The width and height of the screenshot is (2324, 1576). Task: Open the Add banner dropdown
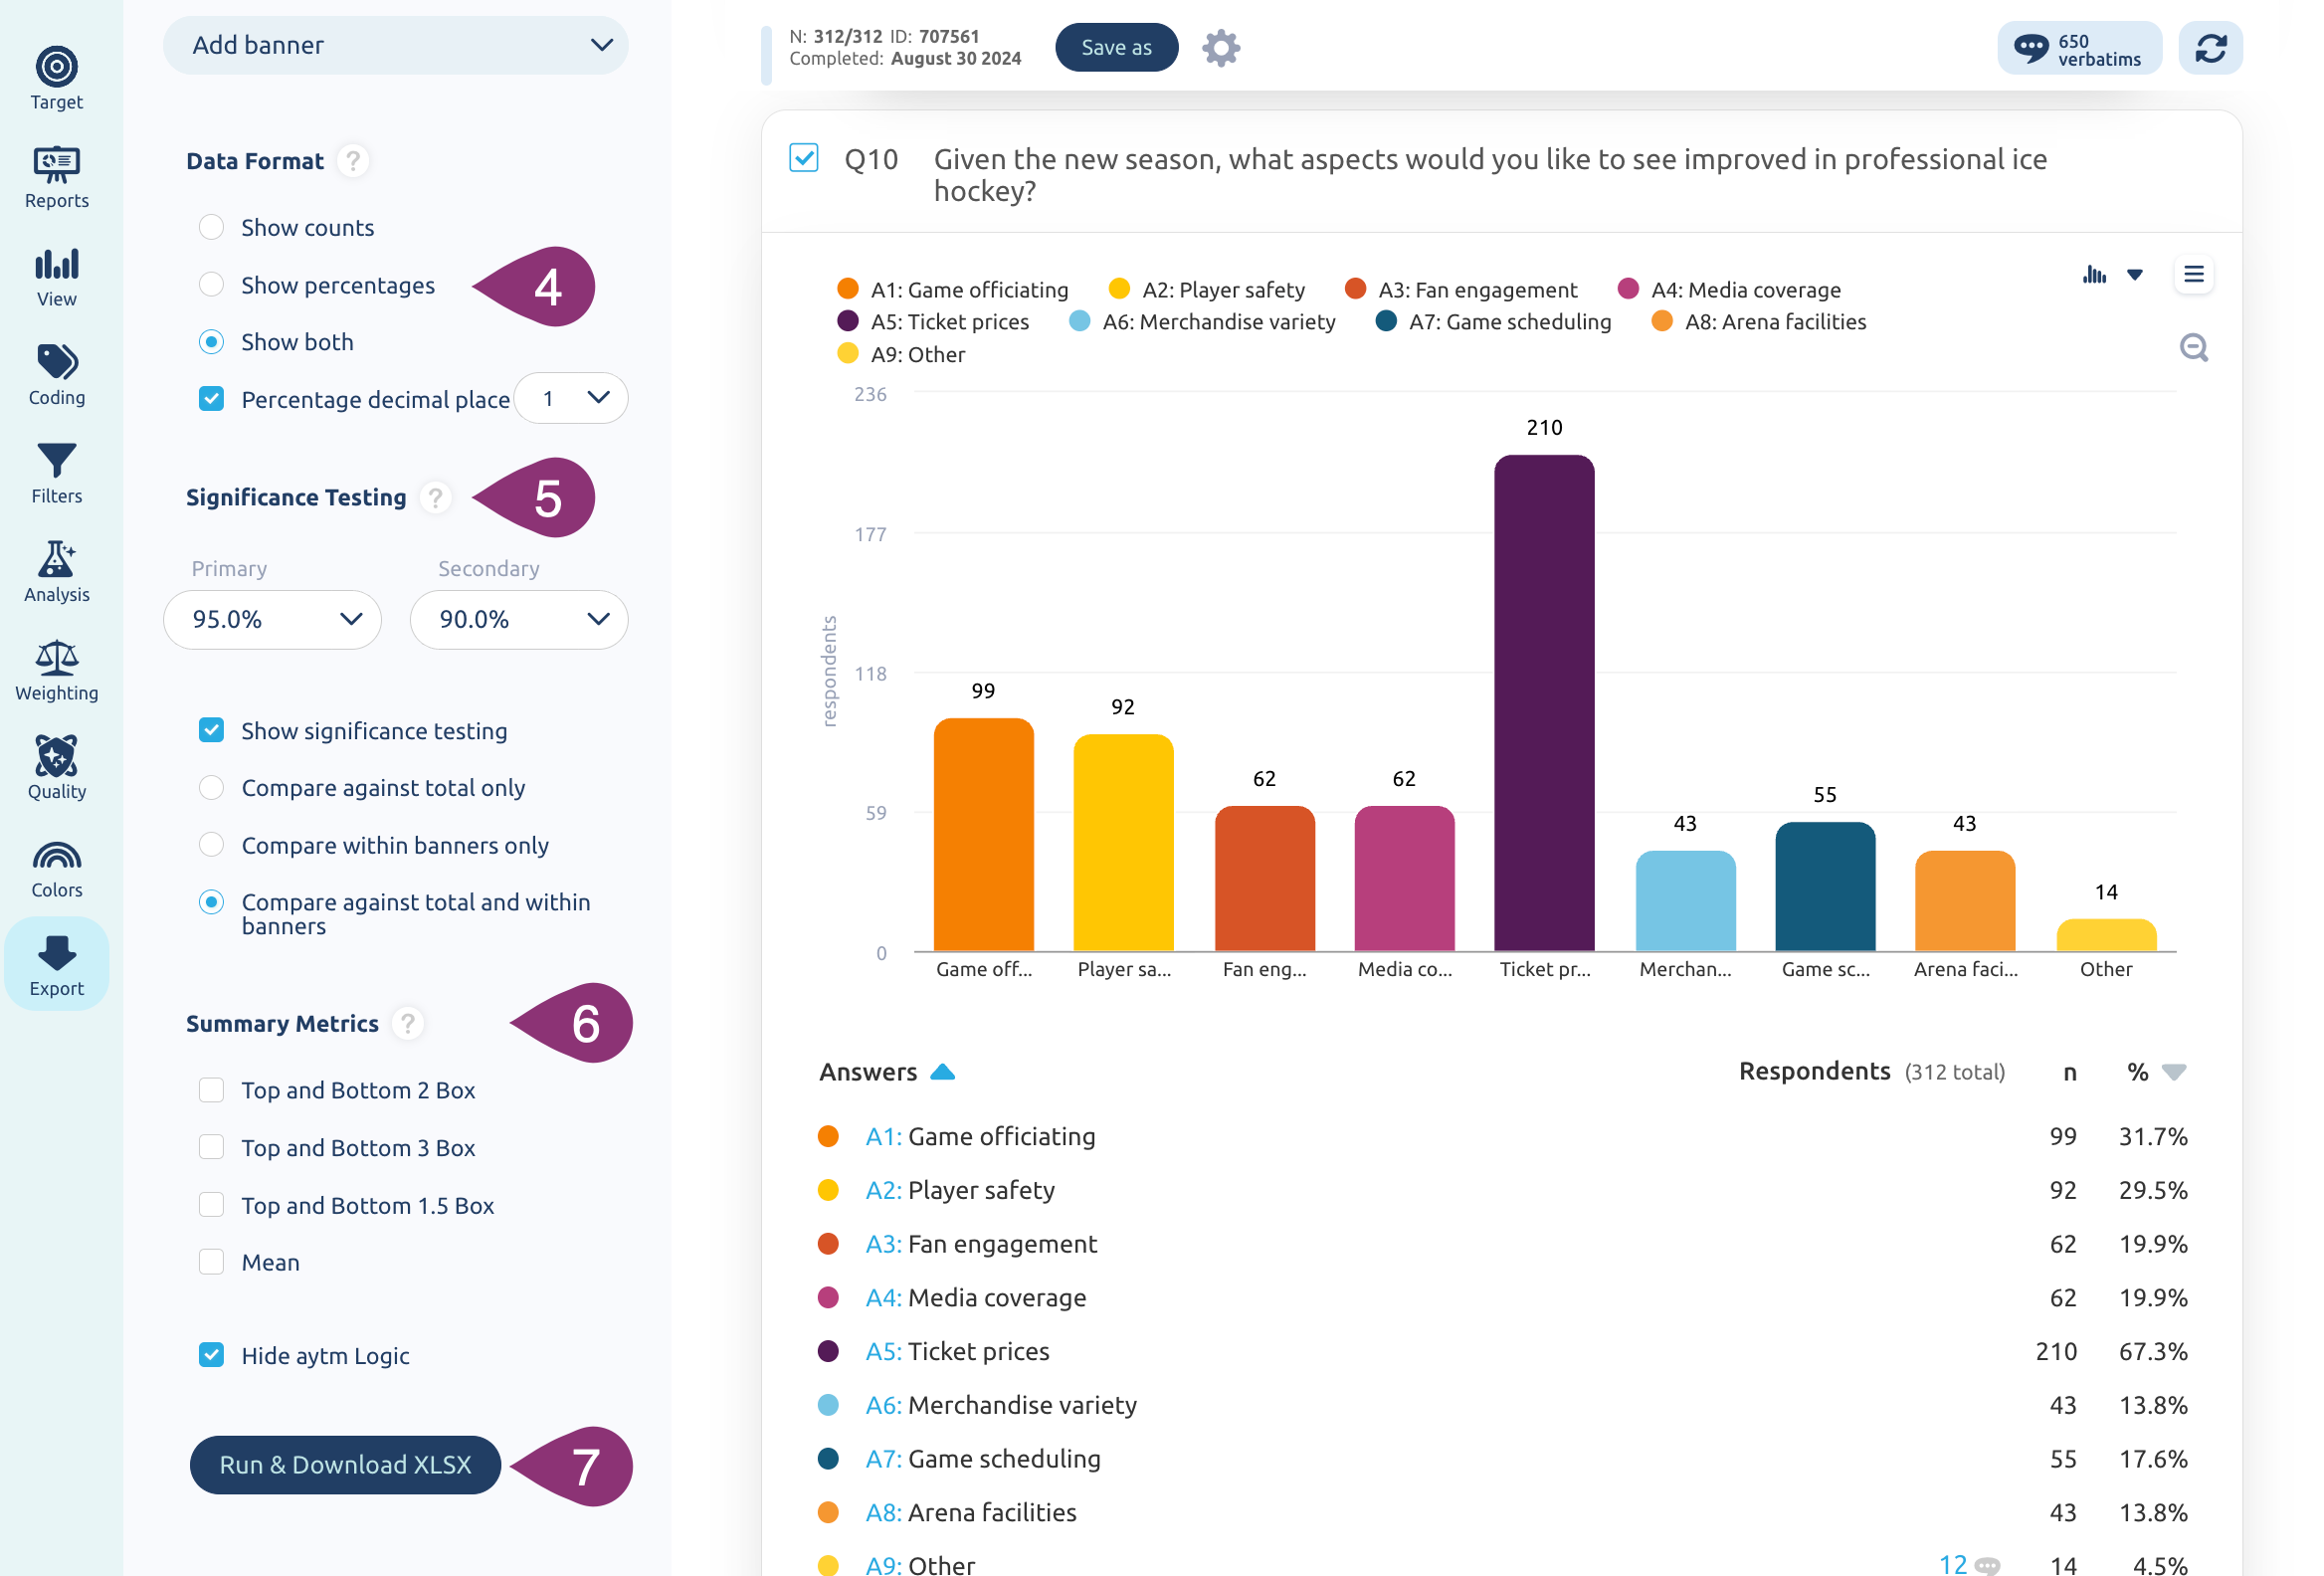(395, 45)
